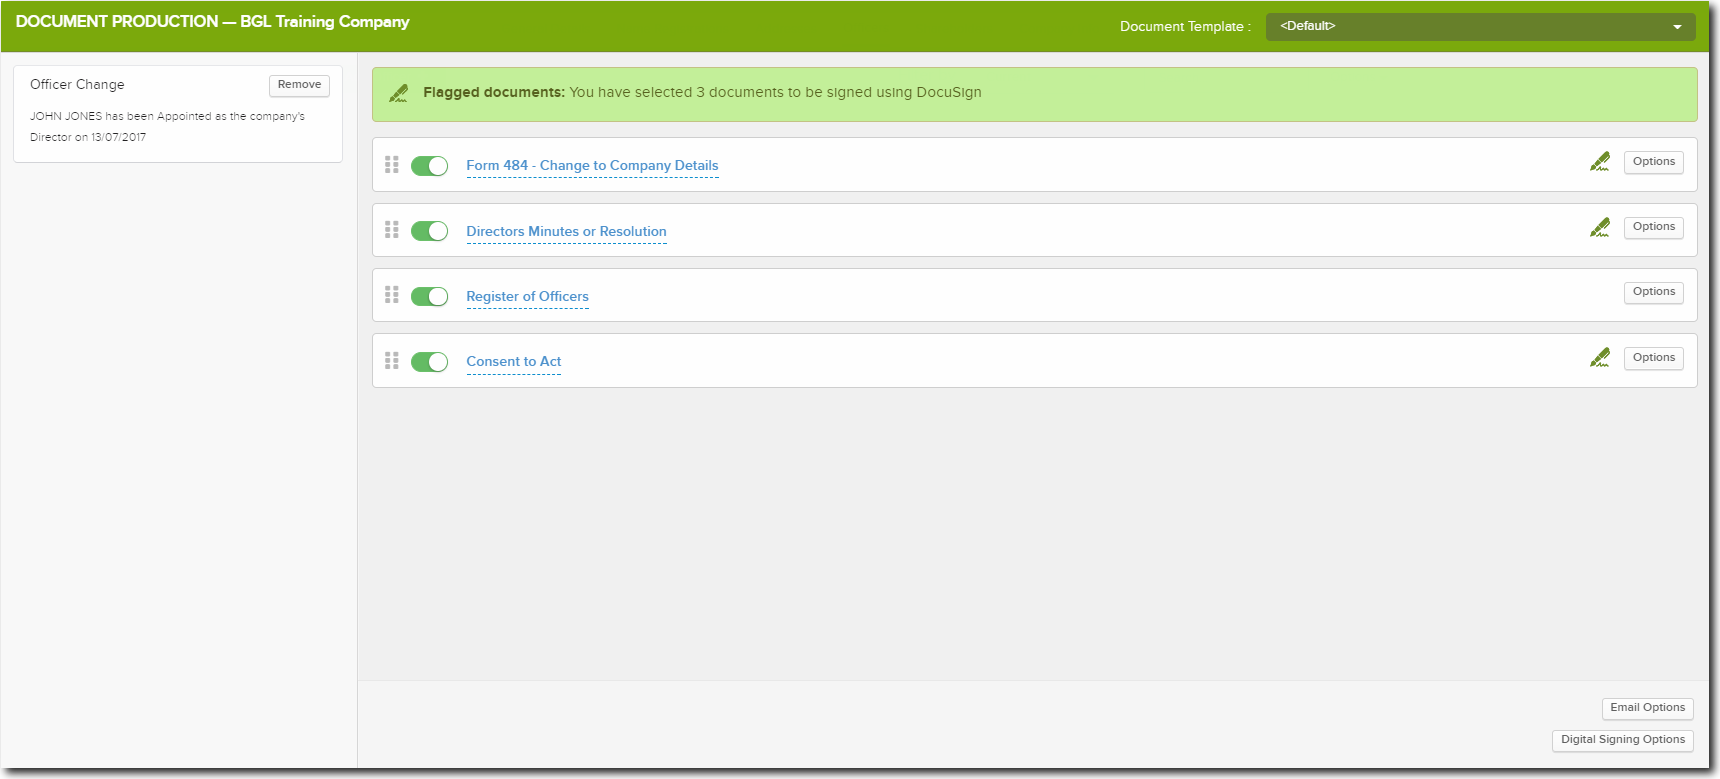Disable Register of Officers document switch
The height and width of the screenshot is (779, 1720).
pyautogui.click(x=430, y=296)
